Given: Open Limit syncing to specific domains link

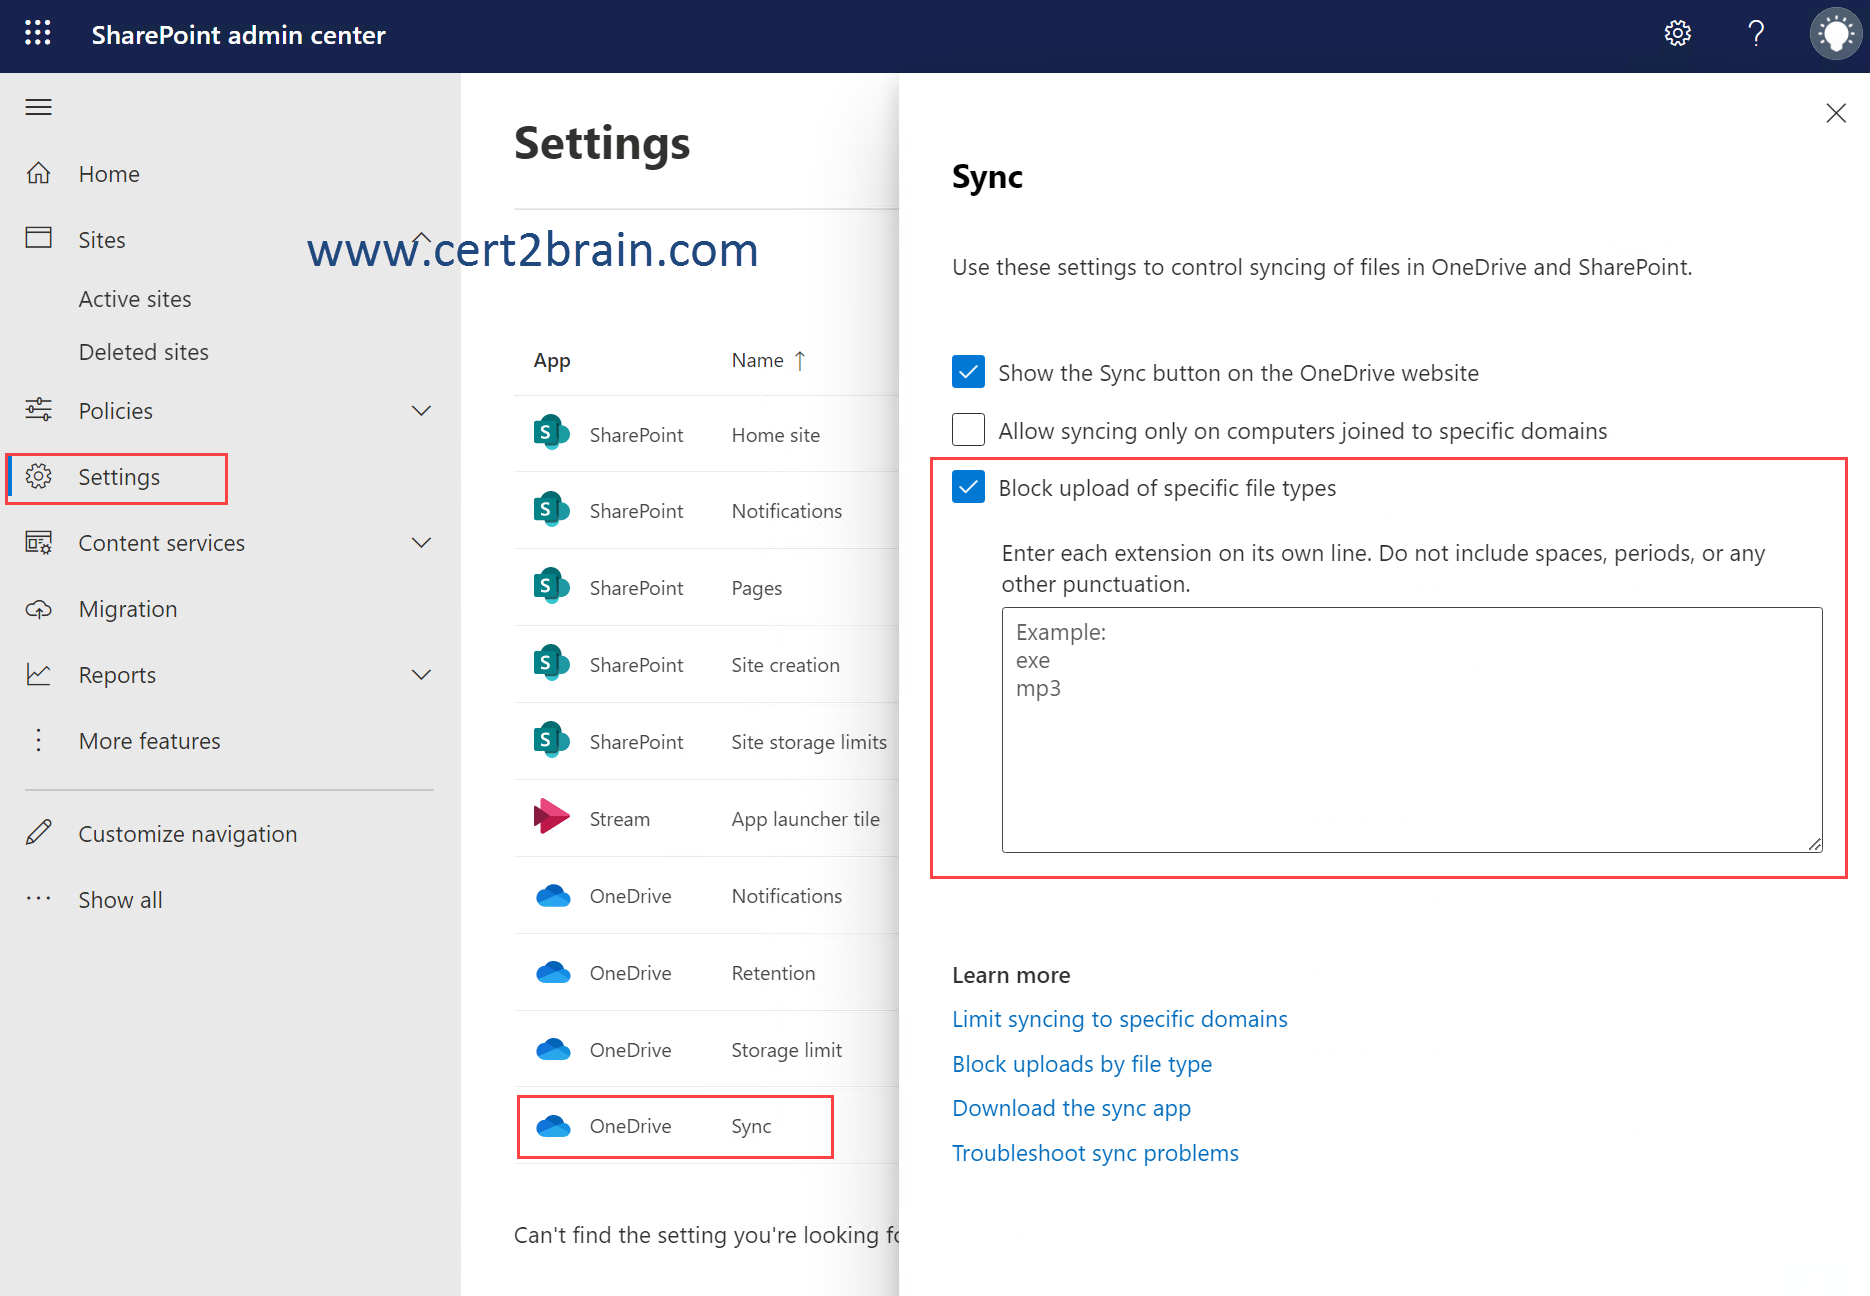Looking at the screenshot, I should point(1120,1019).
